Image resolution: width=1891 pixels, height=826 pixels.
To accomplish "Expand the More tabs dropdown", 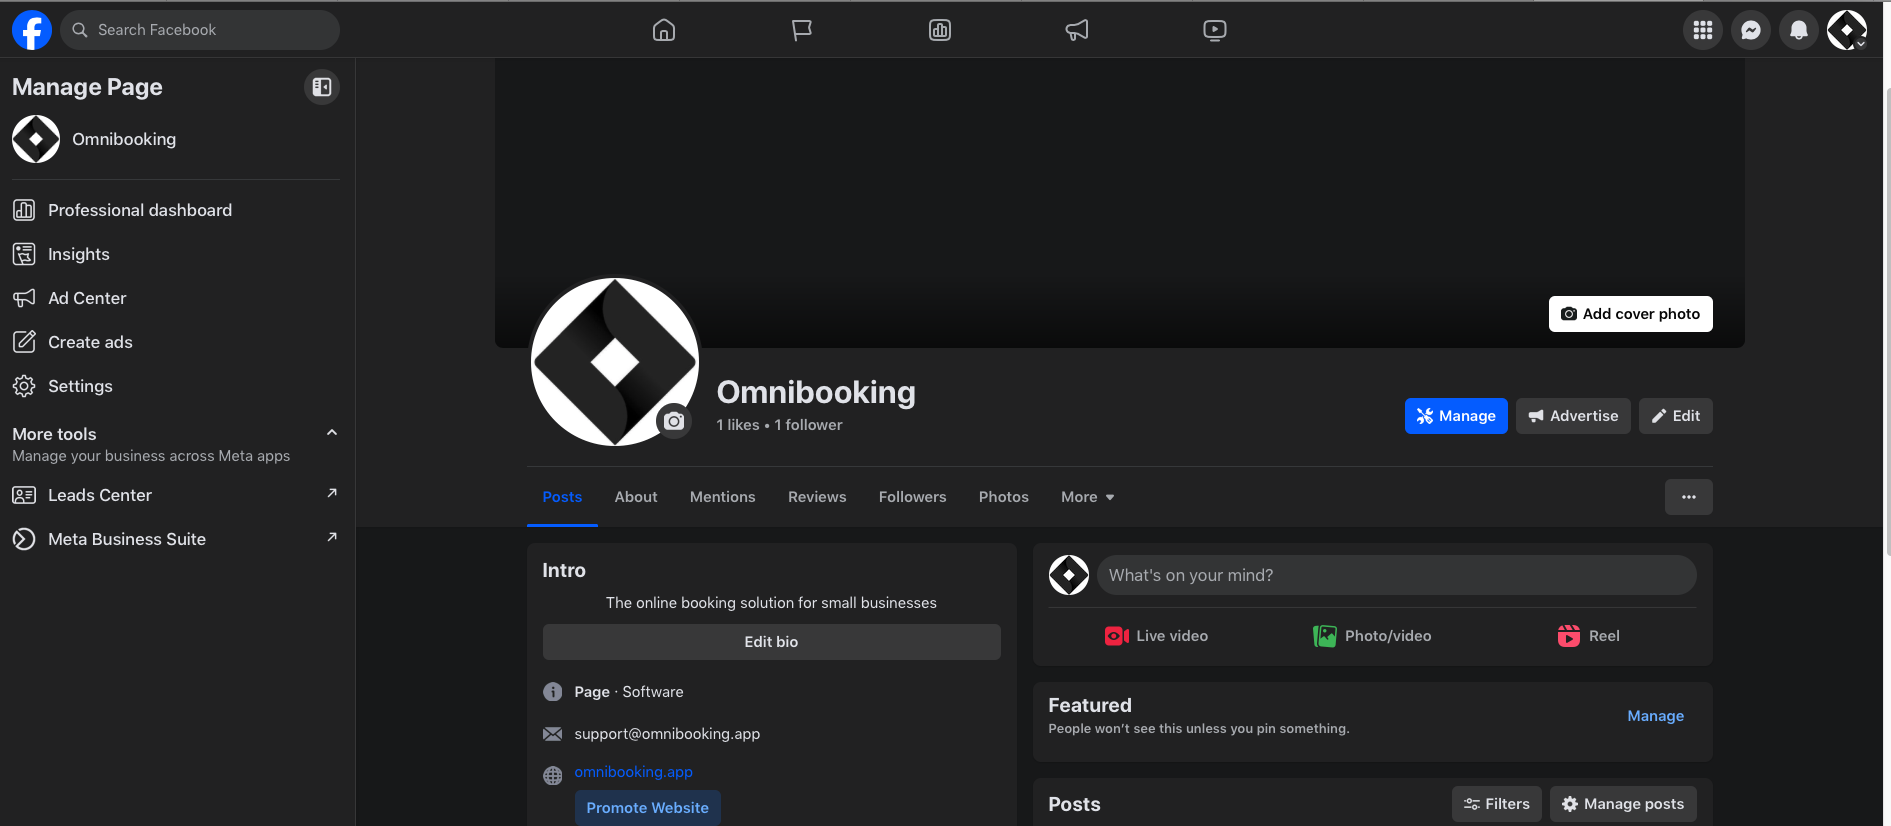I will tap(1087, 497).
